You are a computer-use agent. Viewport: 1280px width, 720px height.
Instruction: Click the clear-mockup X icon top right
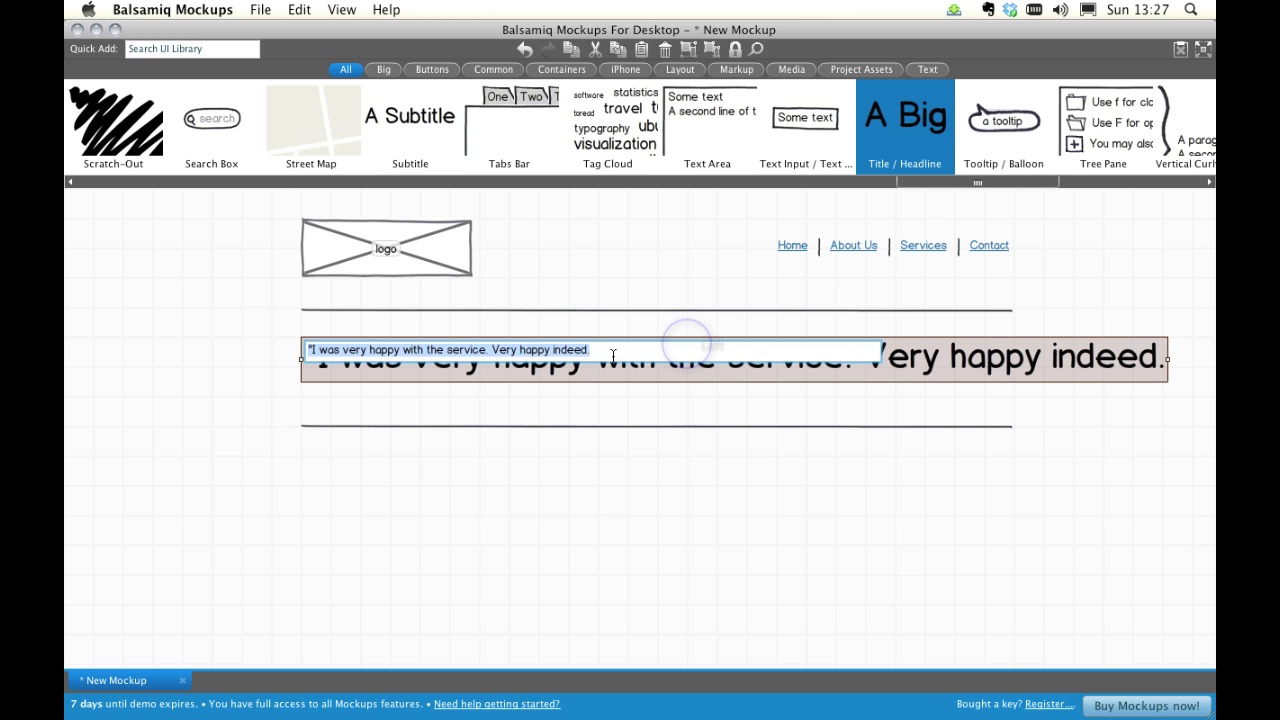1181,49
